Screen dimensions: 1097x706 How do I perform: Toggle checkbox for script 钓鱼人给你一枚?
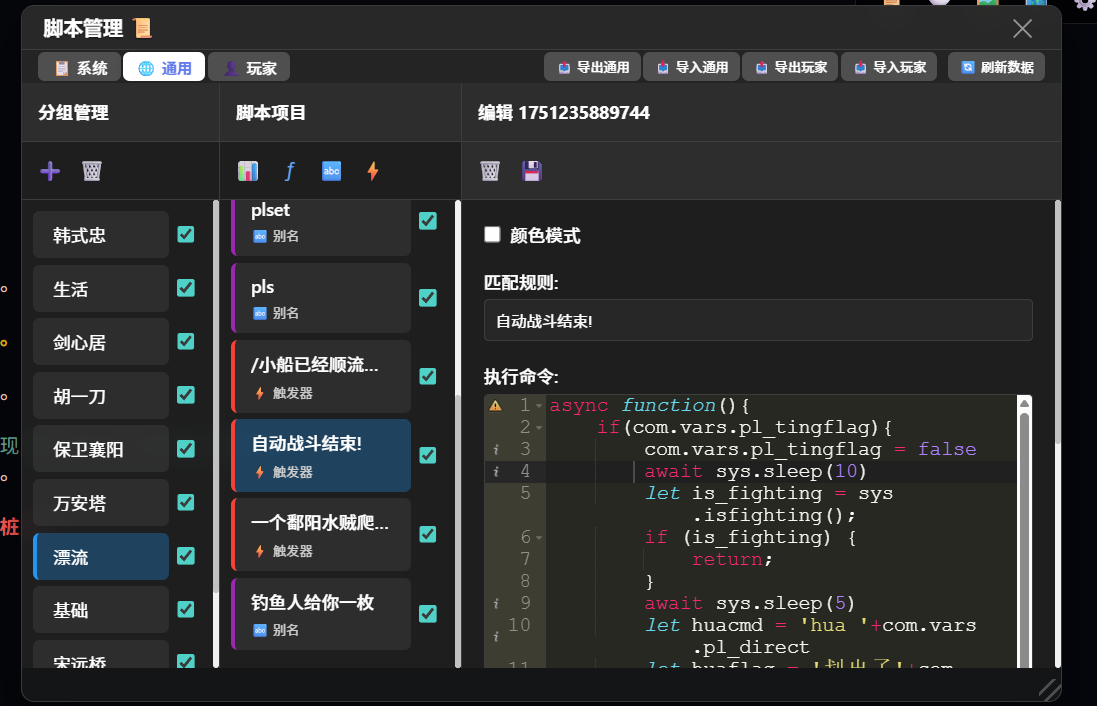coord(427,614)
